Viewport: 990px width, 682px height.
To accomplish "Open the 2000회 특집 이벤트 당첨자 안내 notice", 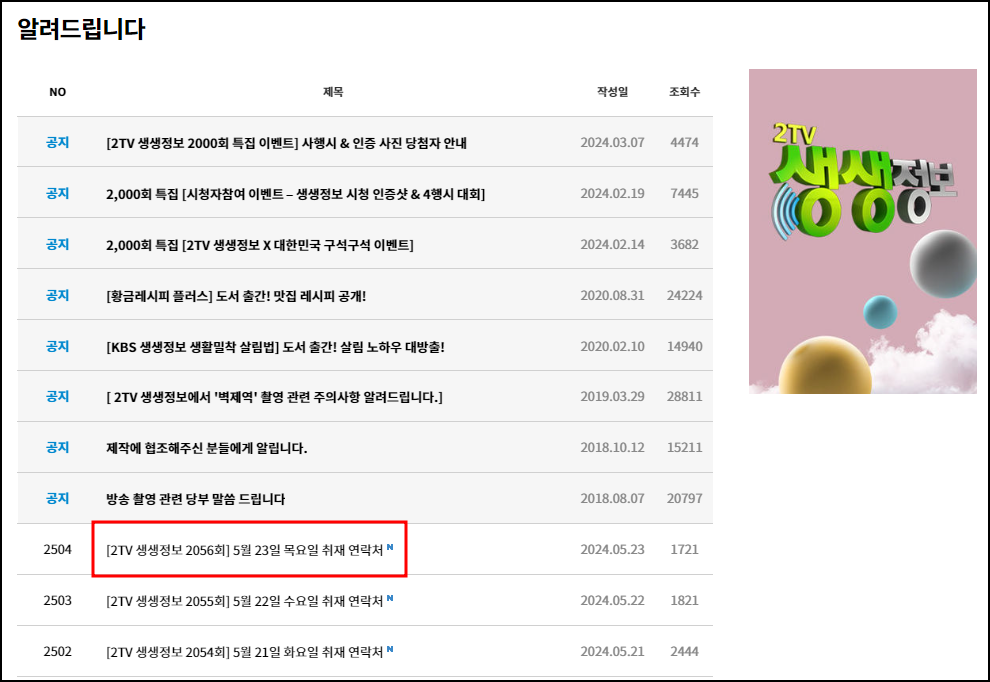I will point(286,143).
